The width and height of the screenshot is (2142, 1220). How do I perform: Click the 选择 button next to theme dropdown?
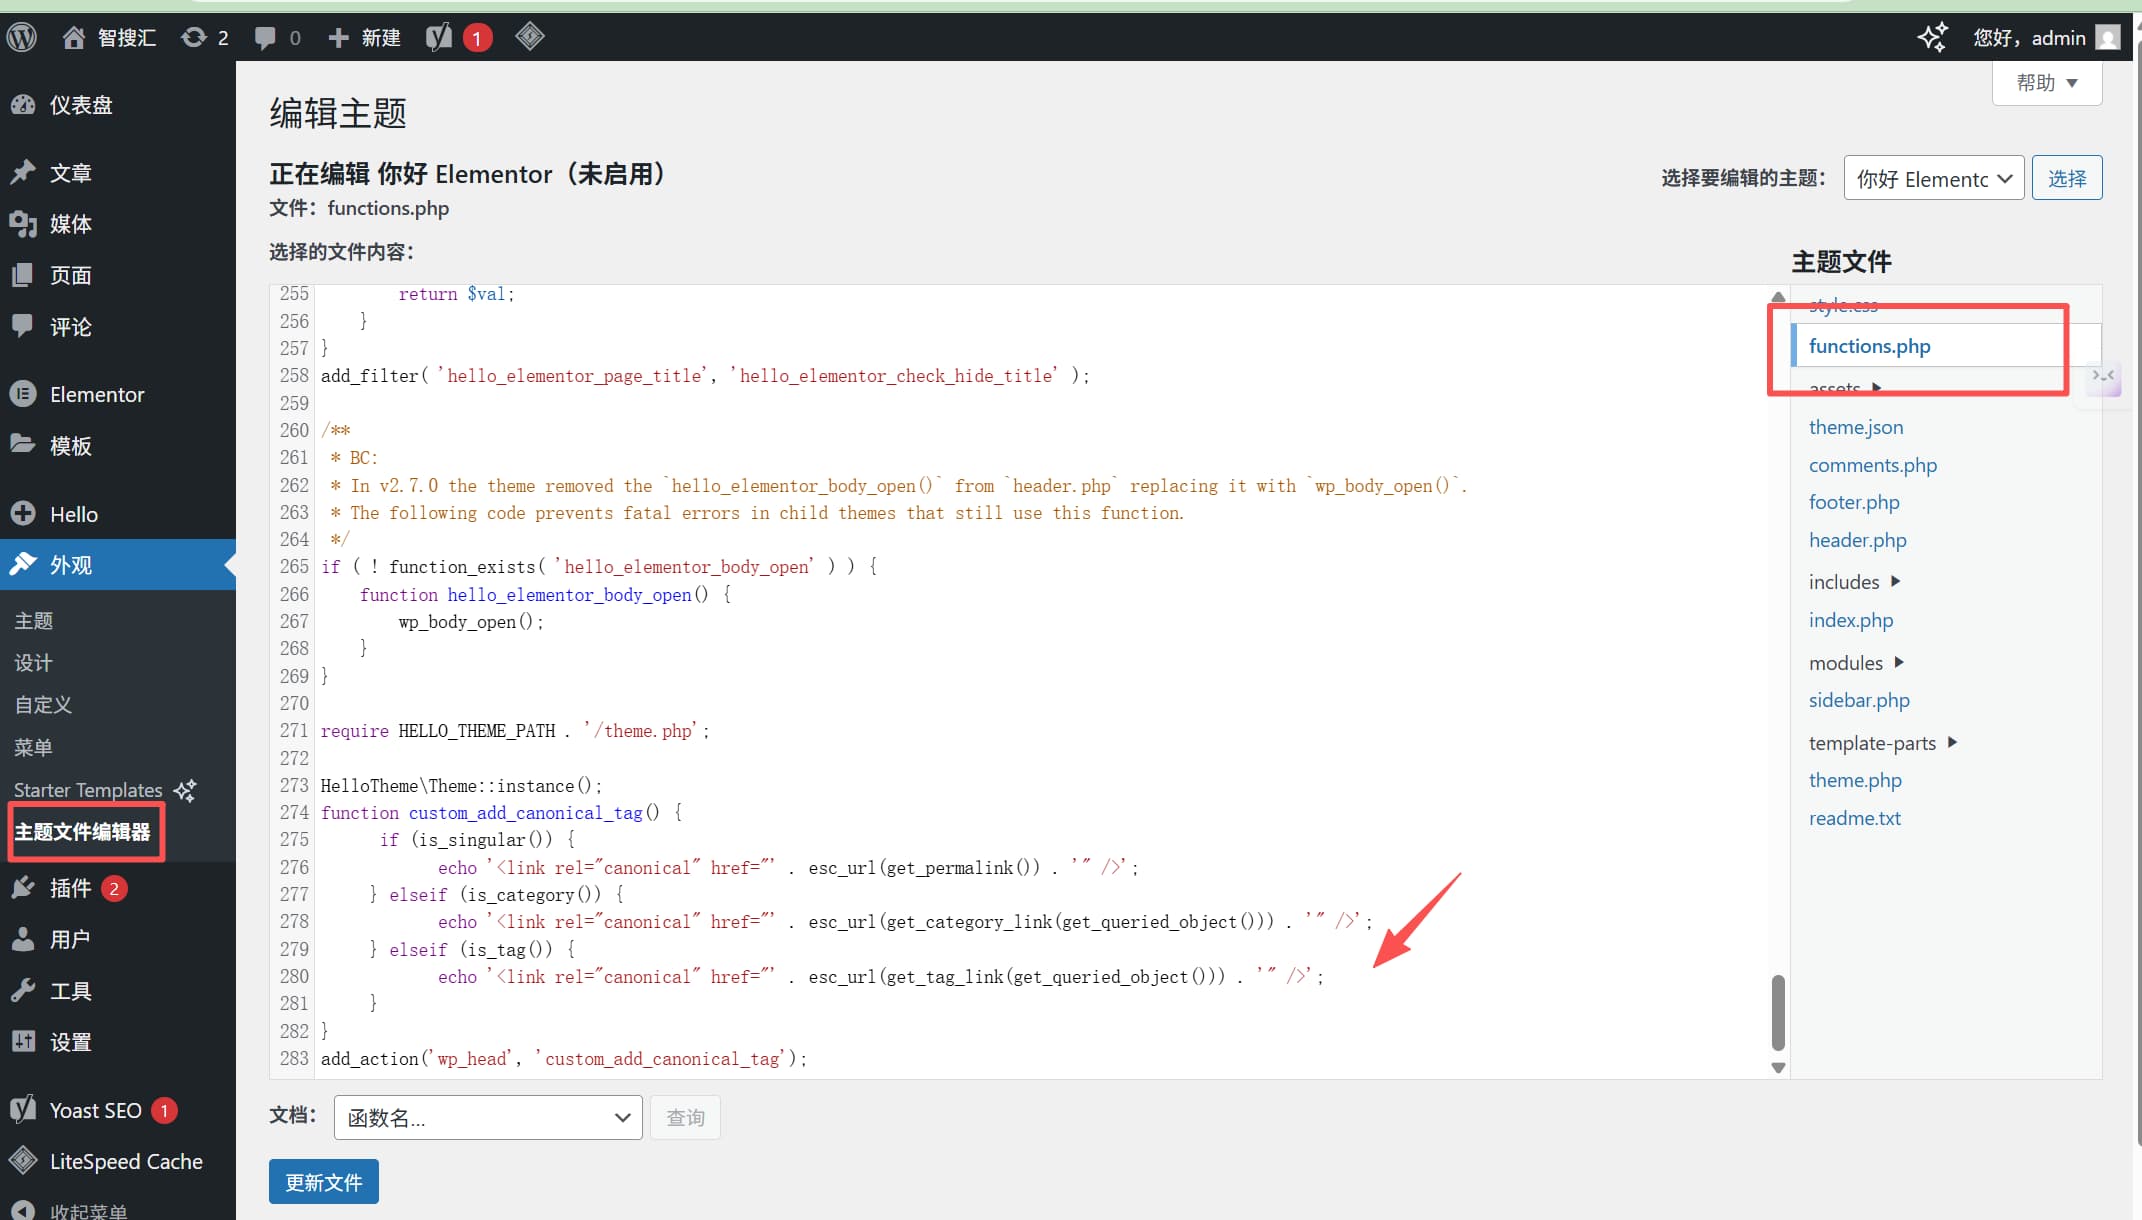tap(2066, 178)
